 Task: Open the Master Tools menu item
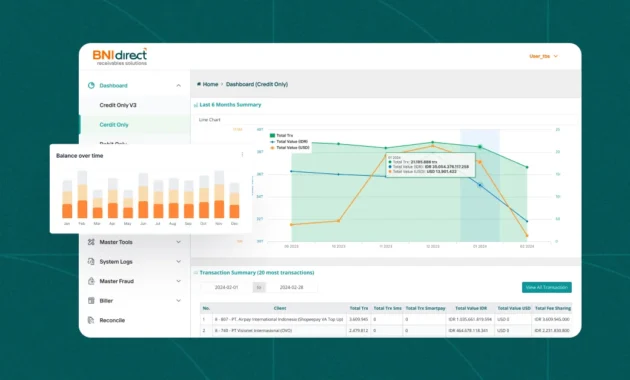click(x=116, y=242)
